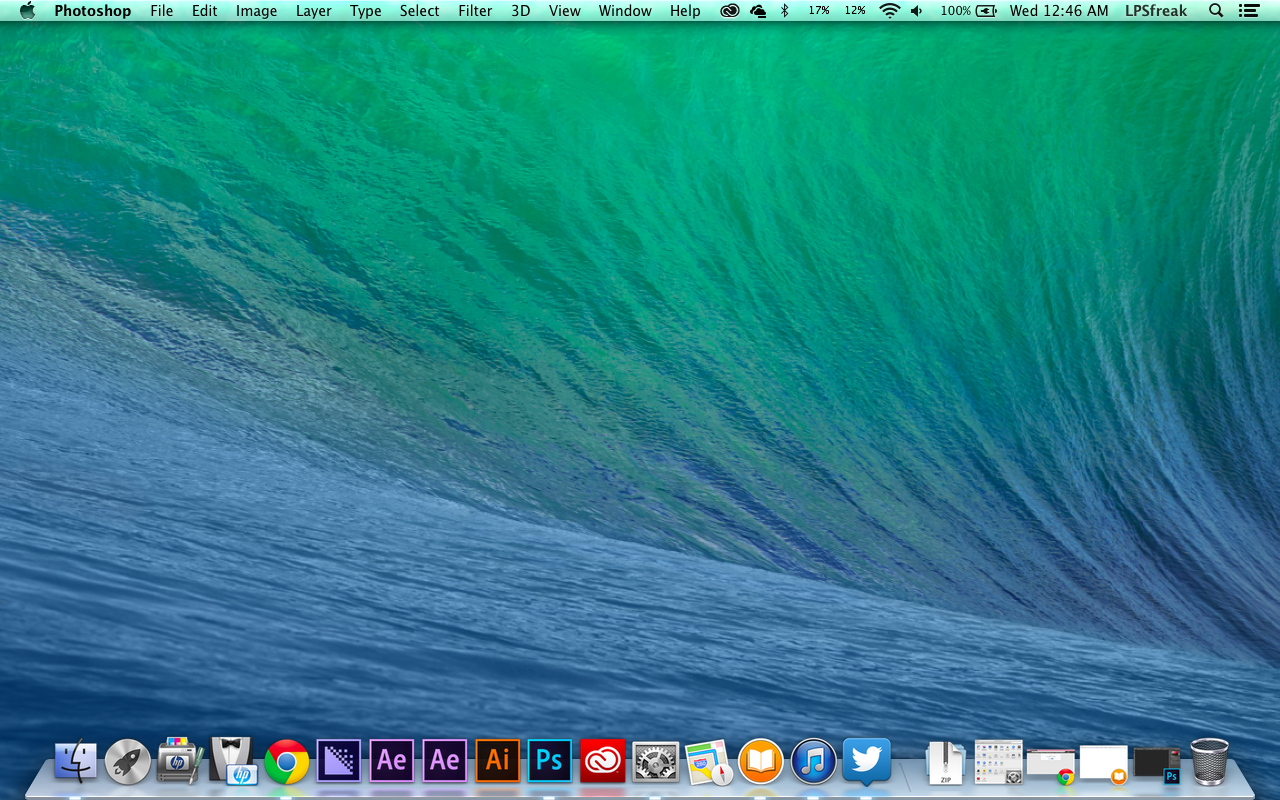Click the 12% status readout
Image resolution: width=1280 pixels, height=800 pixels.
tap(855, 11)
